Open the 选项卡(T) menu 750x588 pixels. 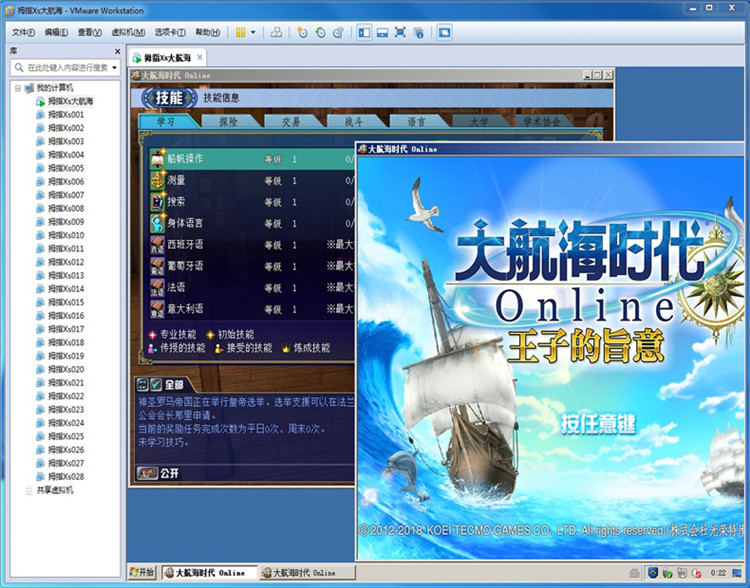tap(170, 33)
